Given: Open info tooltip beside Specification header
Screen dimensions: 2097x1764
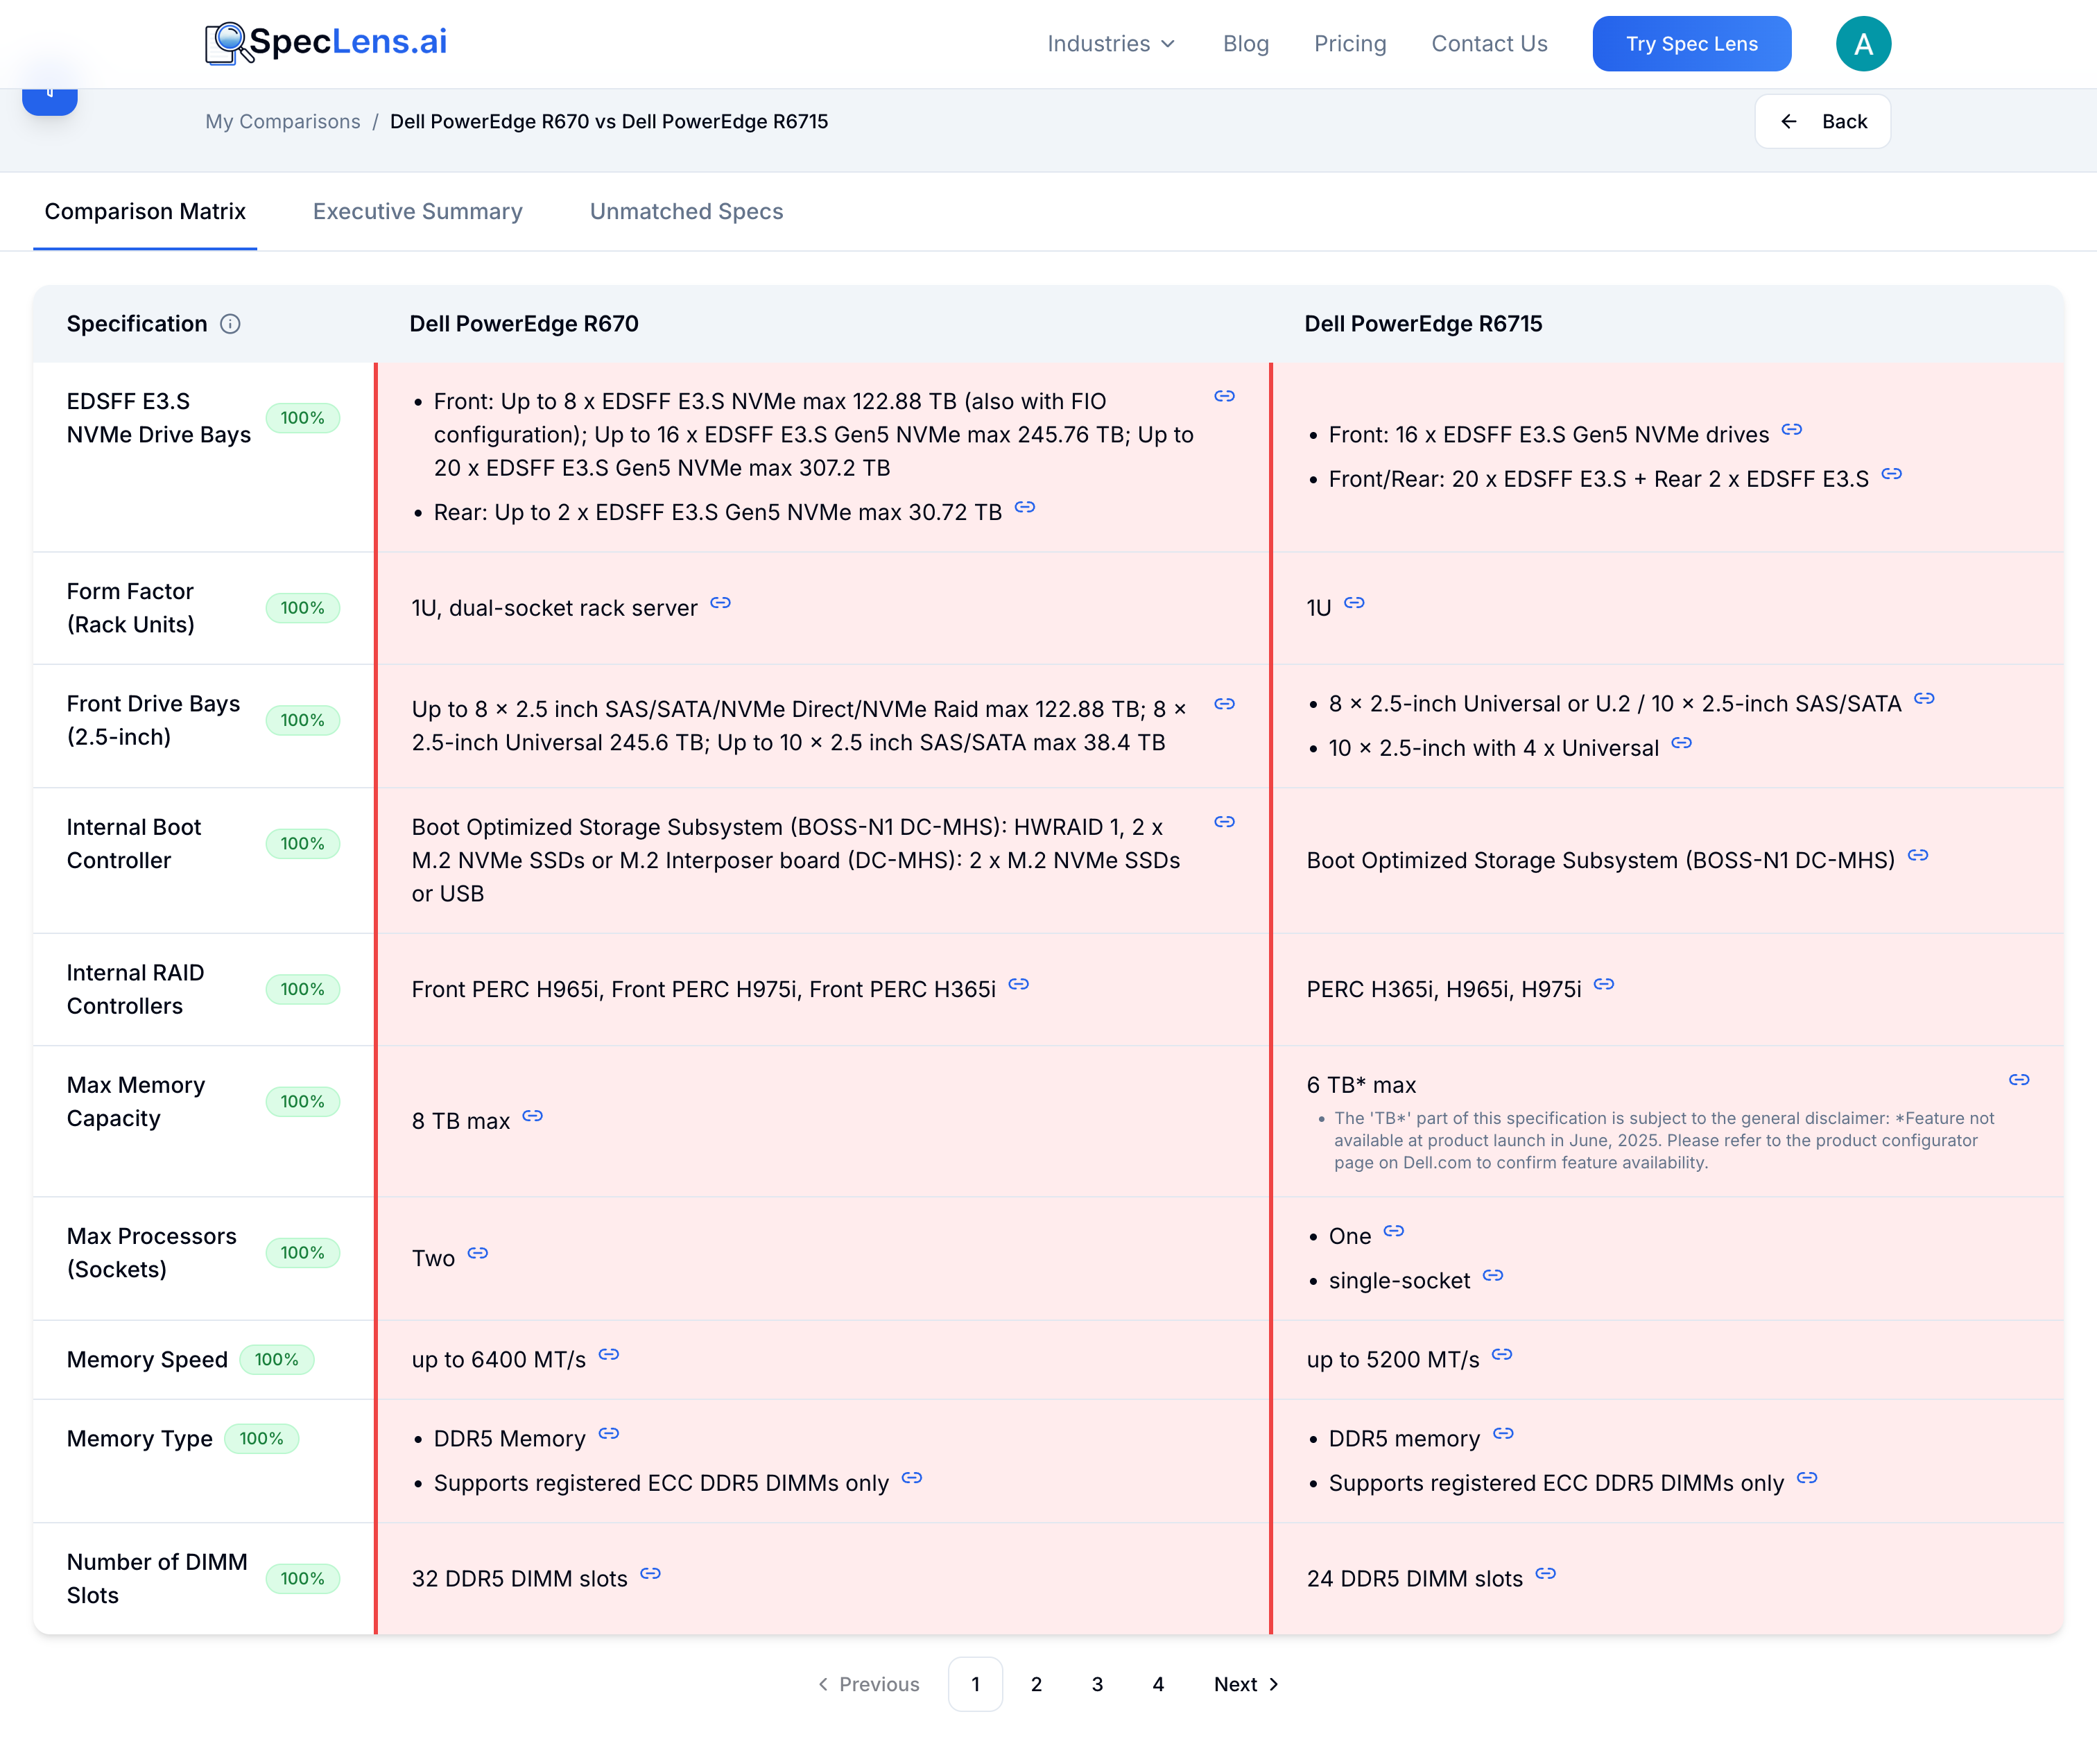Looking at the screenshot, I should 231,323.
